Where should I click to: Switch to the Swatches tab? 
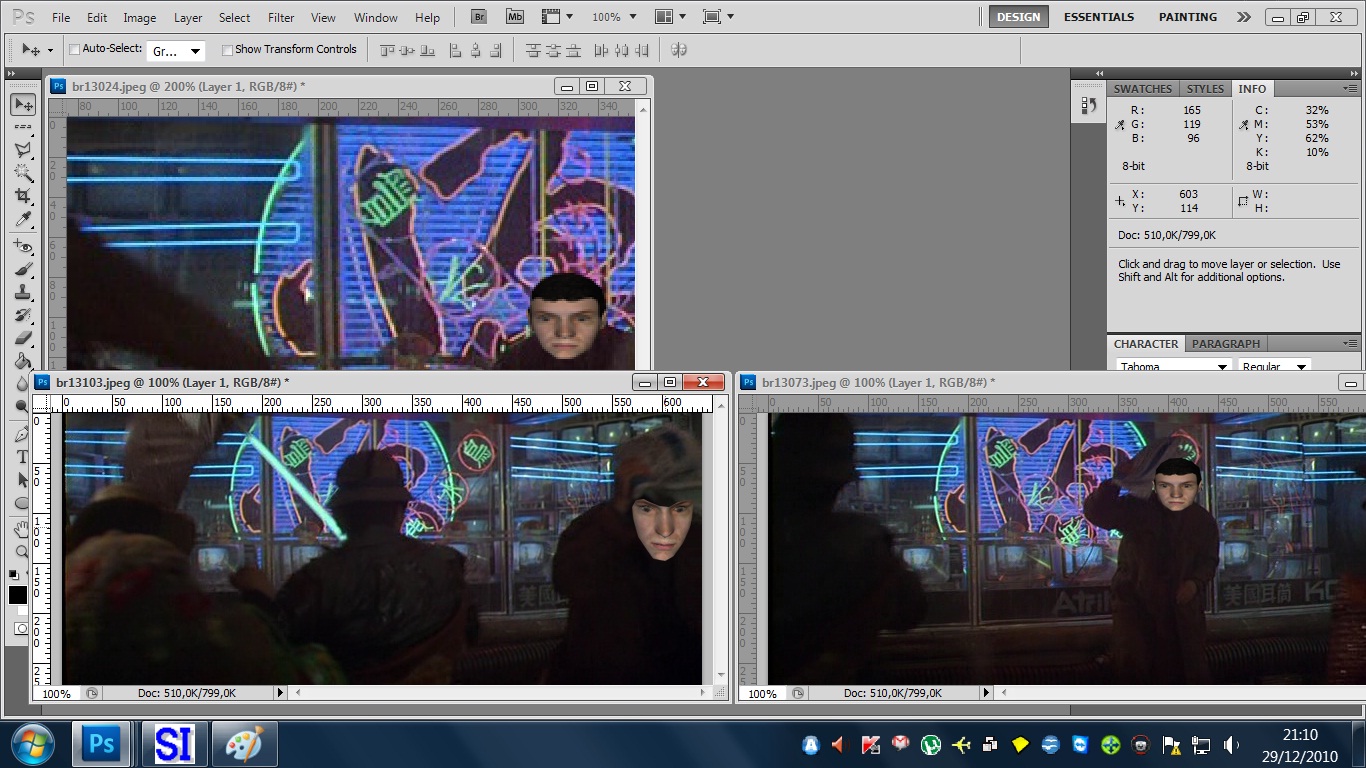[x=1142, y=89]
